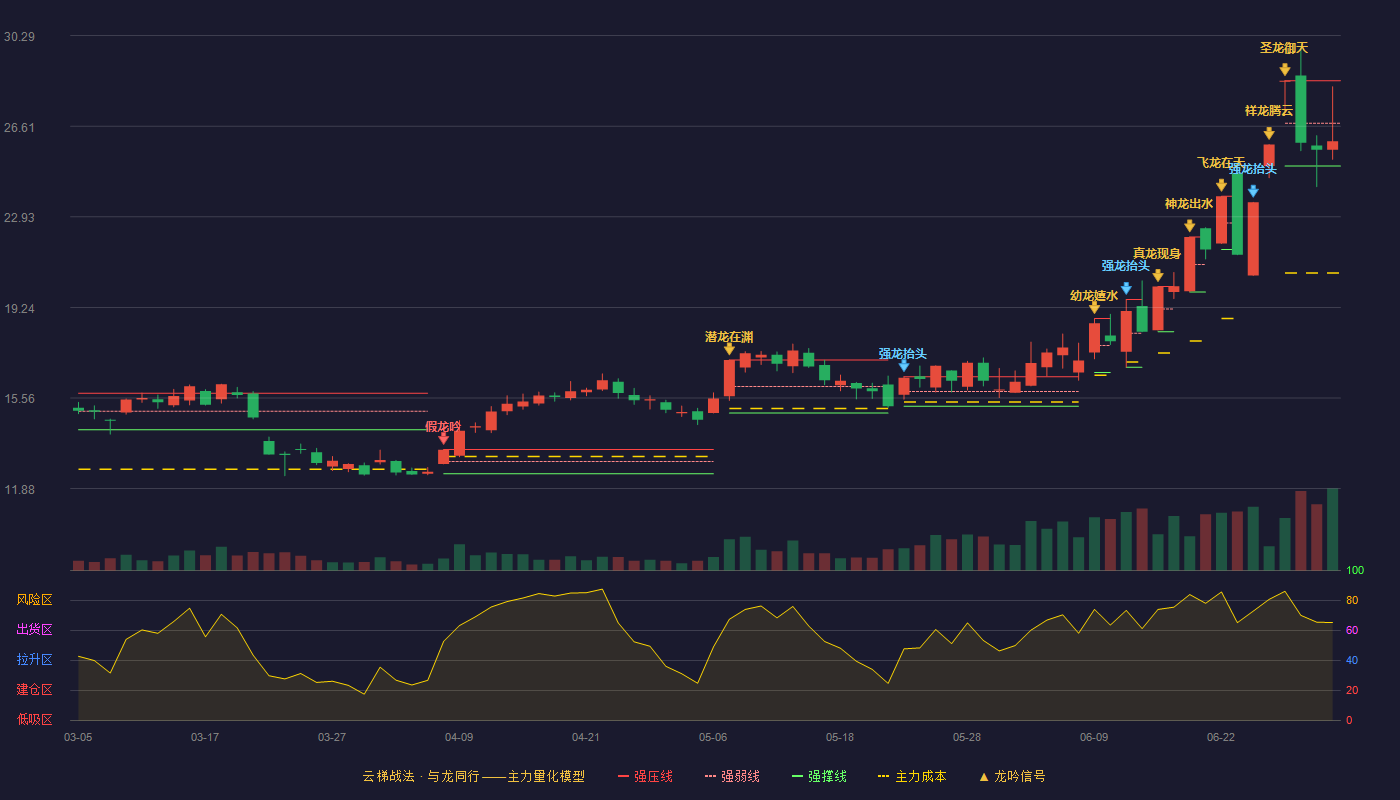The image size is (1400, 800).
Task: Click the 低吸区 zone label
Action: [35, 719]
